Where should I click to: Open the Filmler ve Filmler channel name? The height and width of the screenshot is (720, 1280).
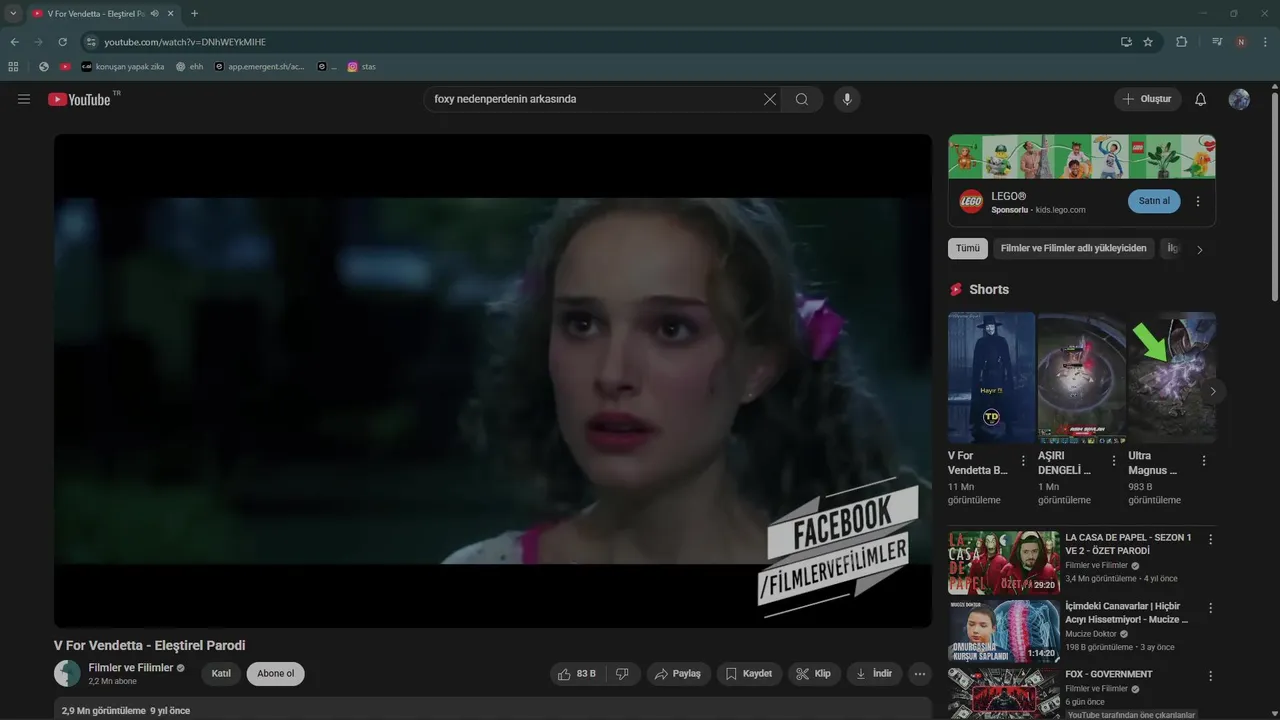click(x=131, y=667)
